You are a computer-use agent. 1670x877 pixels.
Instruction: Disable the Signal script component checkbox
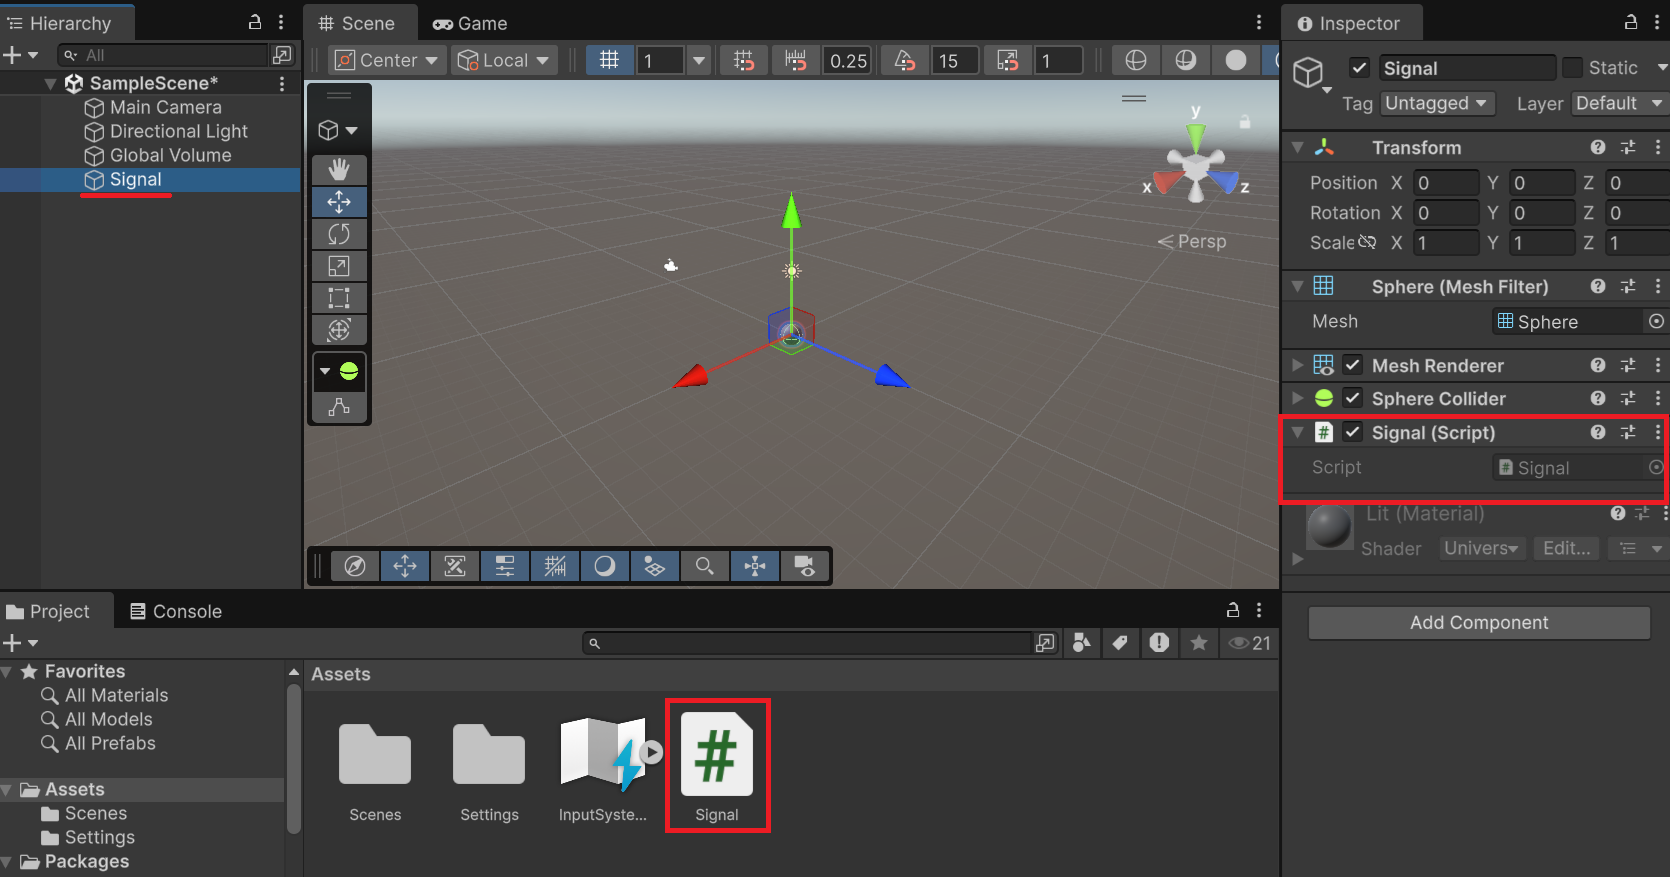(x=1353, y=432)
